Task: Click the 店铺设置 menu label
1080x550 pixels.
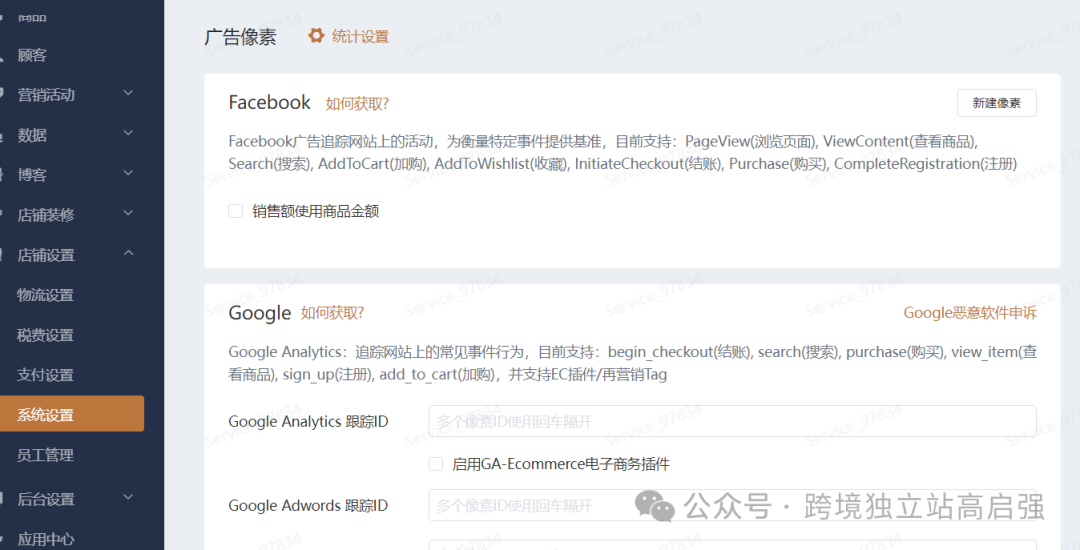Action: (x=45, y=255)
